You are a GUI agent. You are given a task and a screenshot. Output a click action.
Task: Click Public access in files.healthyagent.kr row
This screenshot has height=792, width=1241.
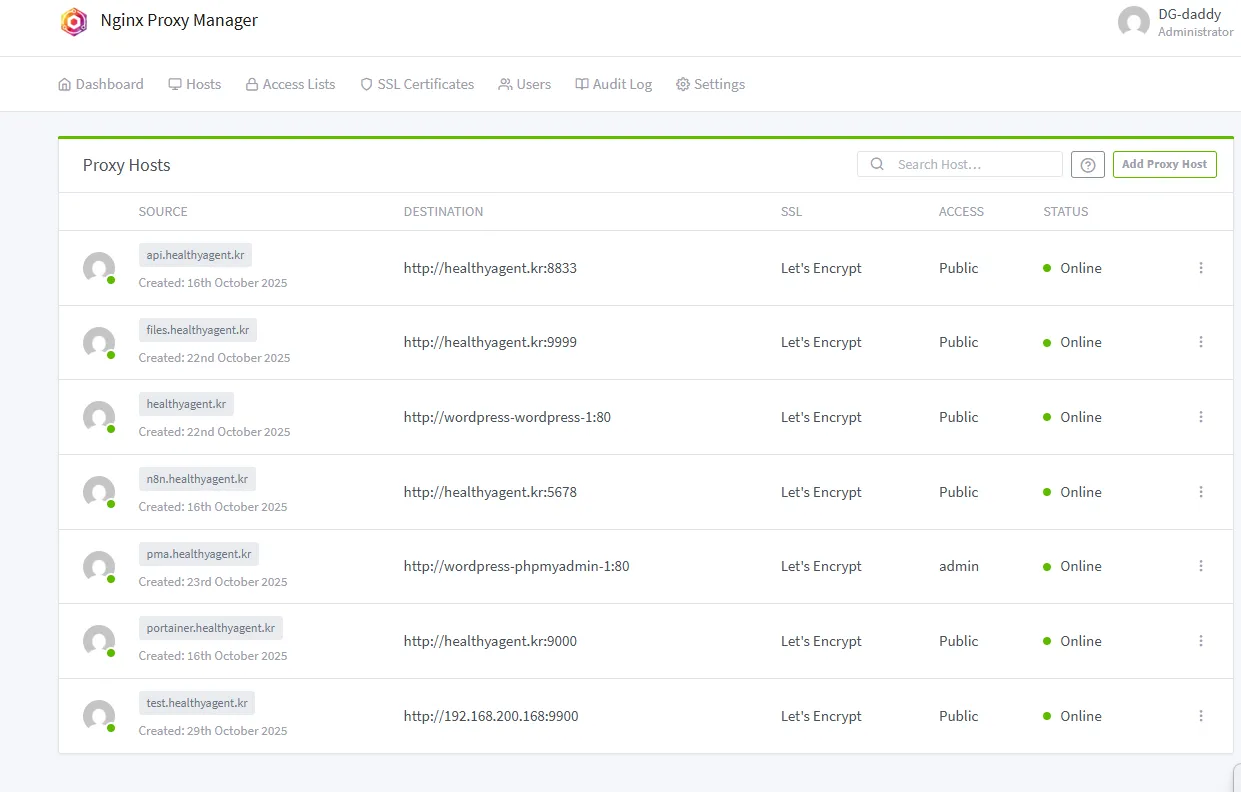point(959,342)
